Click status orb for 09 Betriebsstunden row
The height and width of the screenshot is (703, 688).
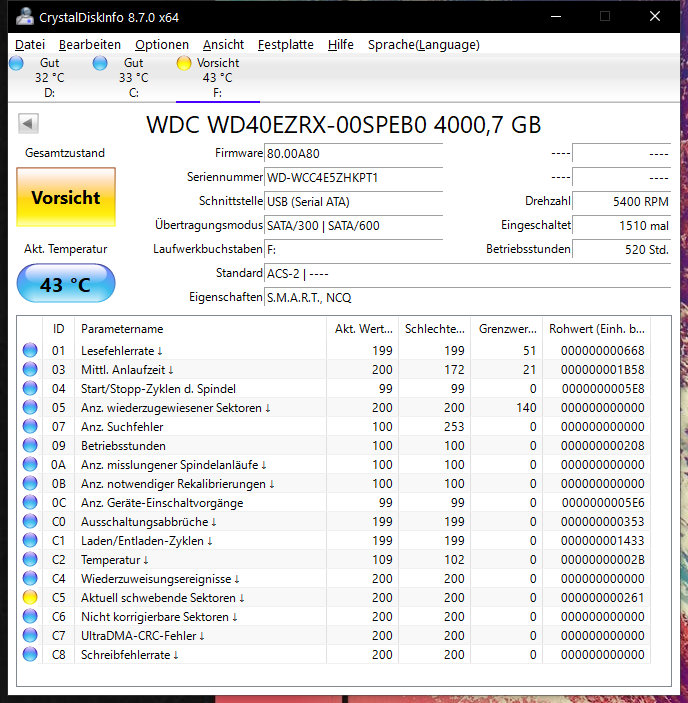30,445
